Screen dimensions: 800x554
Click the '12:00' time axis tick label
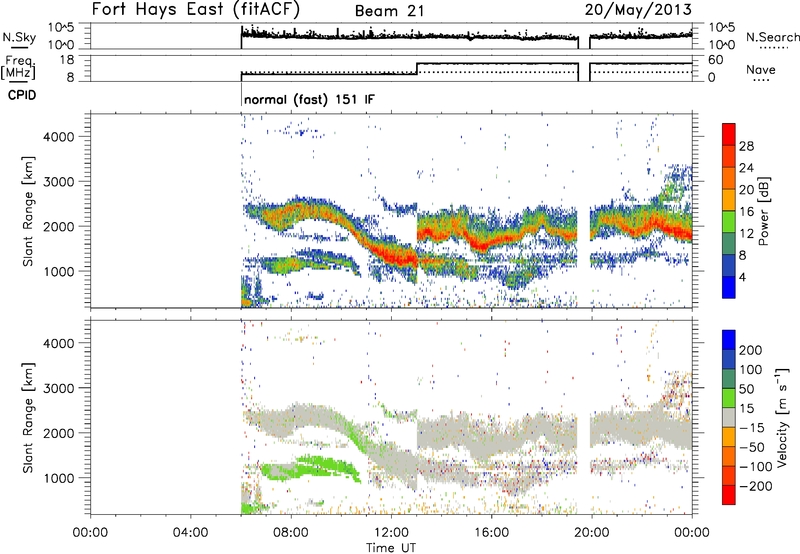click(391, 533)
